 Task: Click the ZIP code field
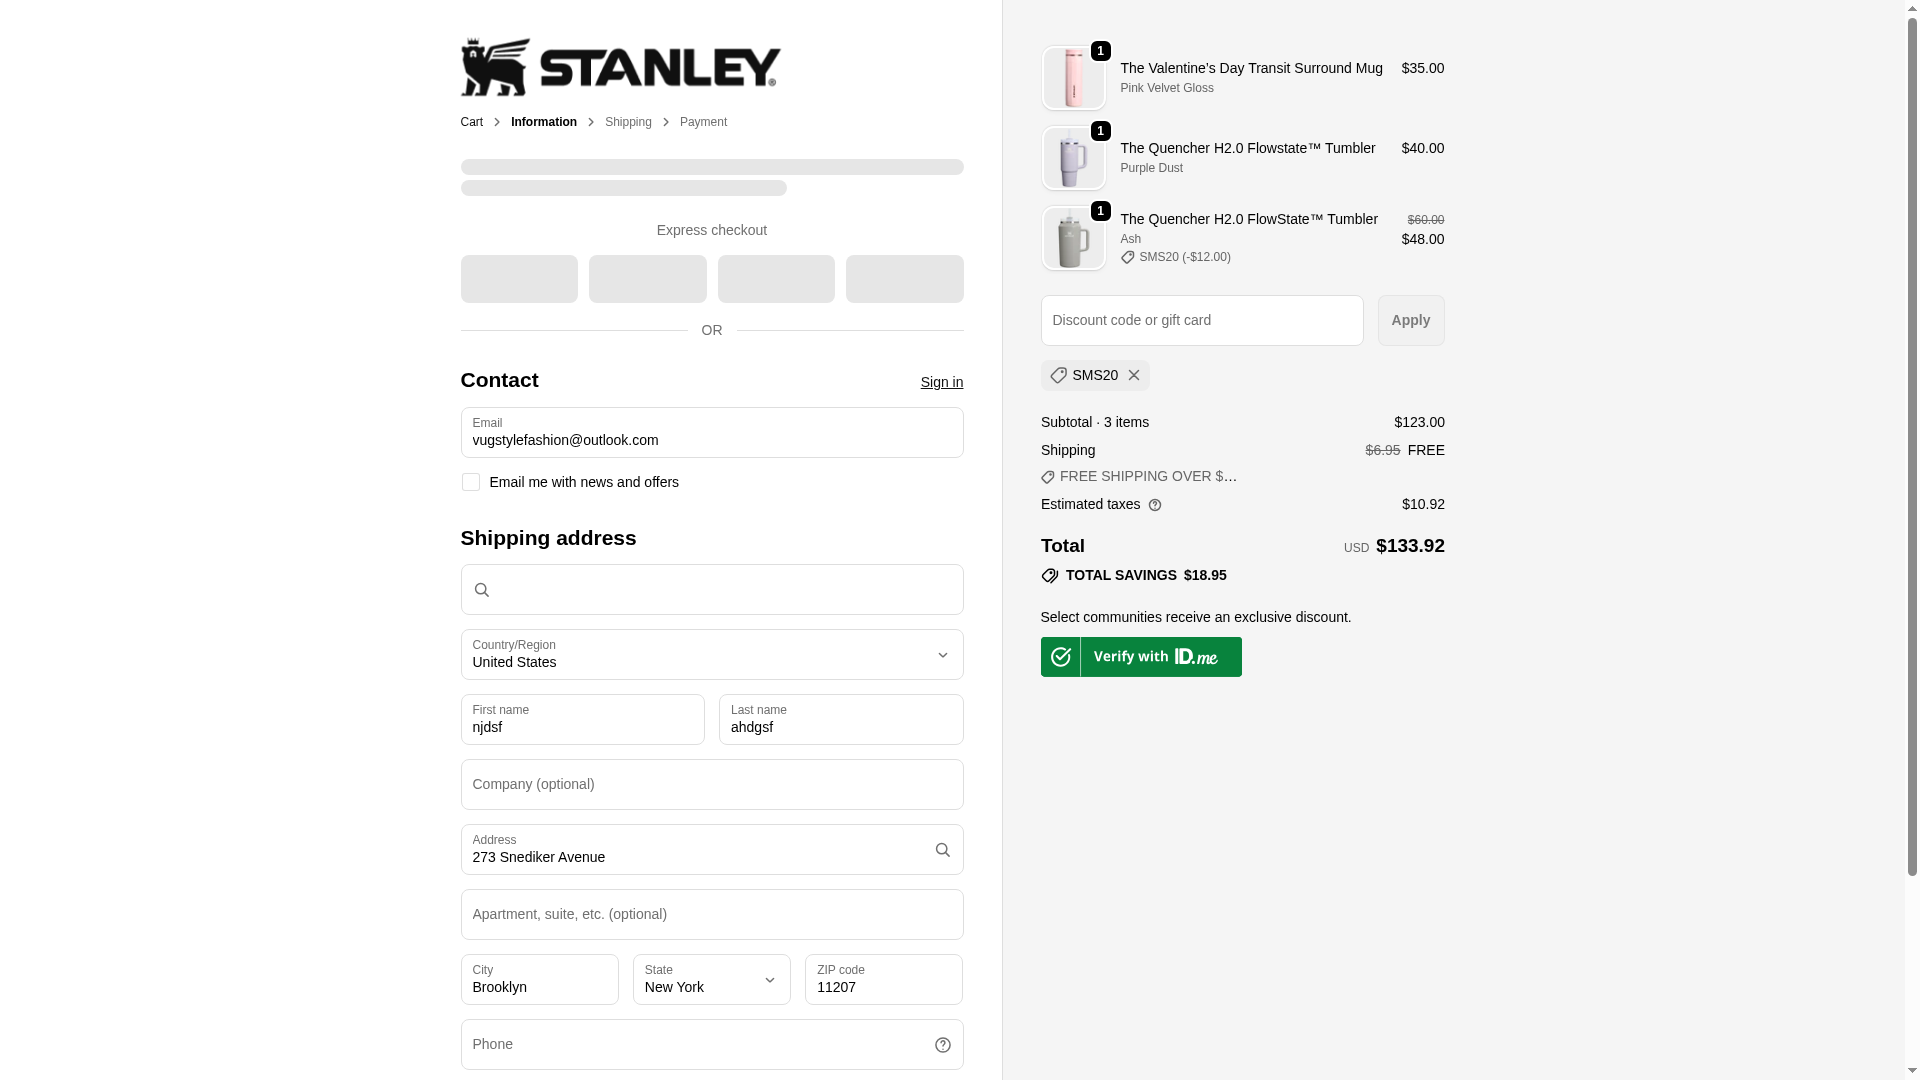coord(883,980)
